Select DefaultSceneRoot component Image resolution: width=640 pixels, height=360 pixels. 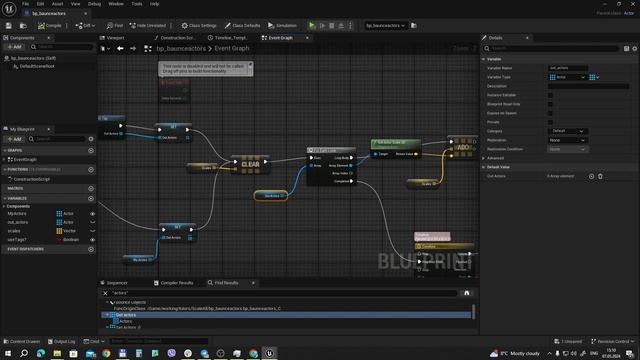(x=37, y=66)
